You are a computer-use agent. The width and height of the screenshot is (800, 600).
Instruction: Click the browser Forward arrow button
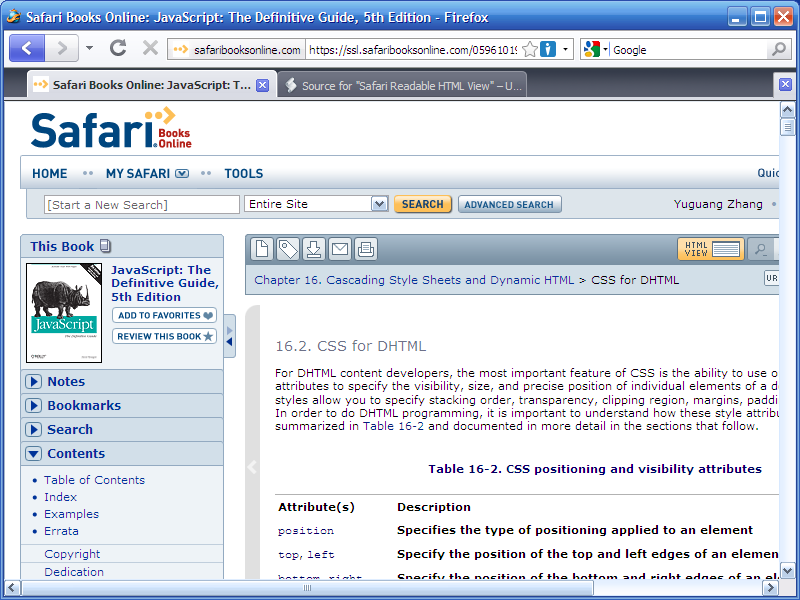pos(62,48)
